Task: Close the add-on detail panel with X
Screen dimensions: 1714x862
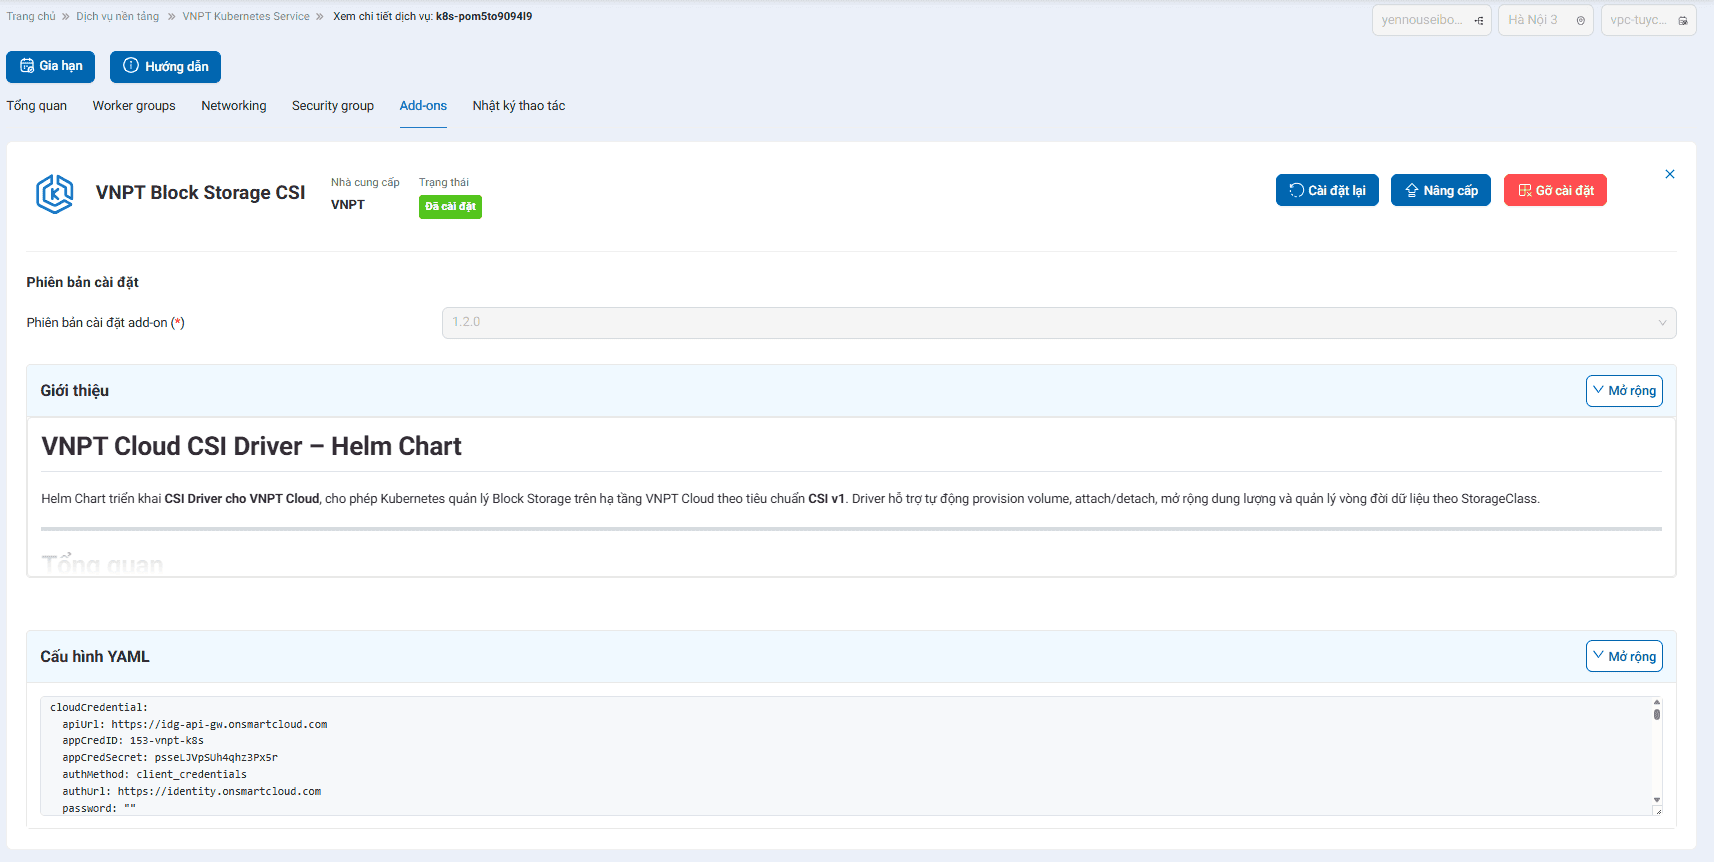Action: coord(1669,174)
